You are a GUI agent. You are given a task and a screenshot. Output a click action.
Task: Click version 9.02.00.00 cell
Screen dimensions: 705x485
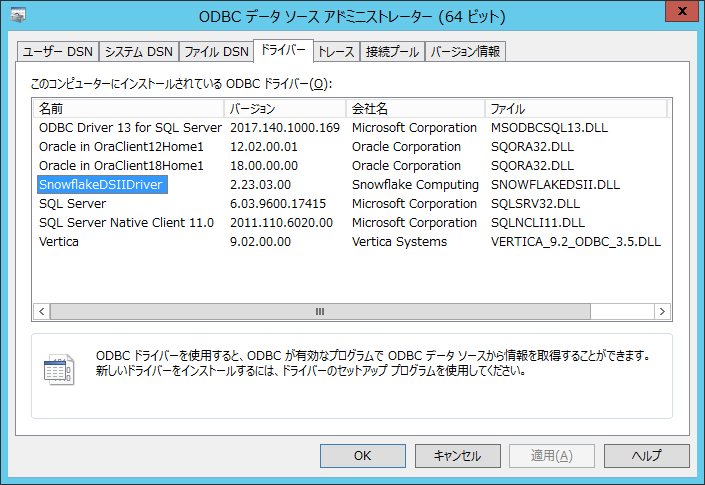260,241
